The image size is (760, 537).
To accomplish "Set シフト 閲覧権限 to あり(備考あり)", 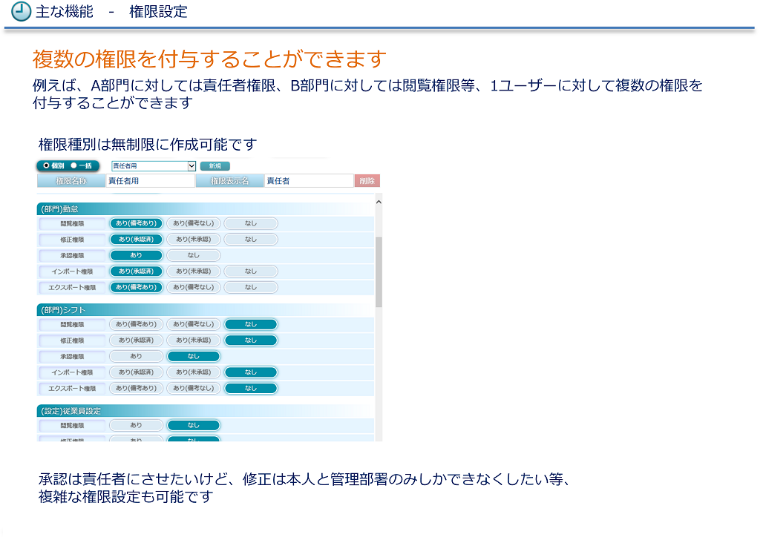I will [135, 324].
